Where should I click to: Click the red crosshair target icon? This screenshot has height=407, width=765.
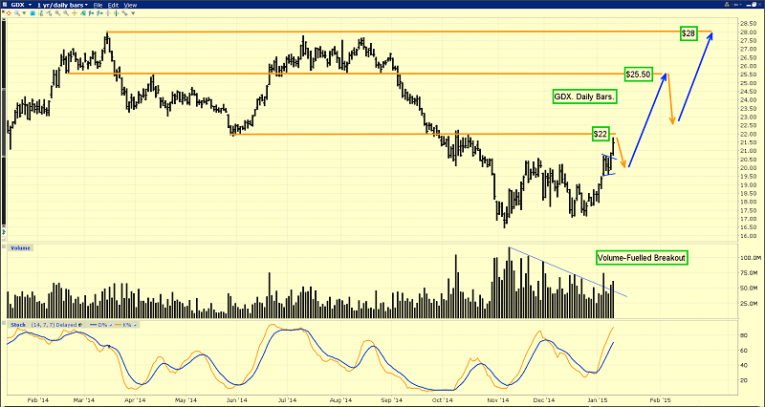[9, 13]
